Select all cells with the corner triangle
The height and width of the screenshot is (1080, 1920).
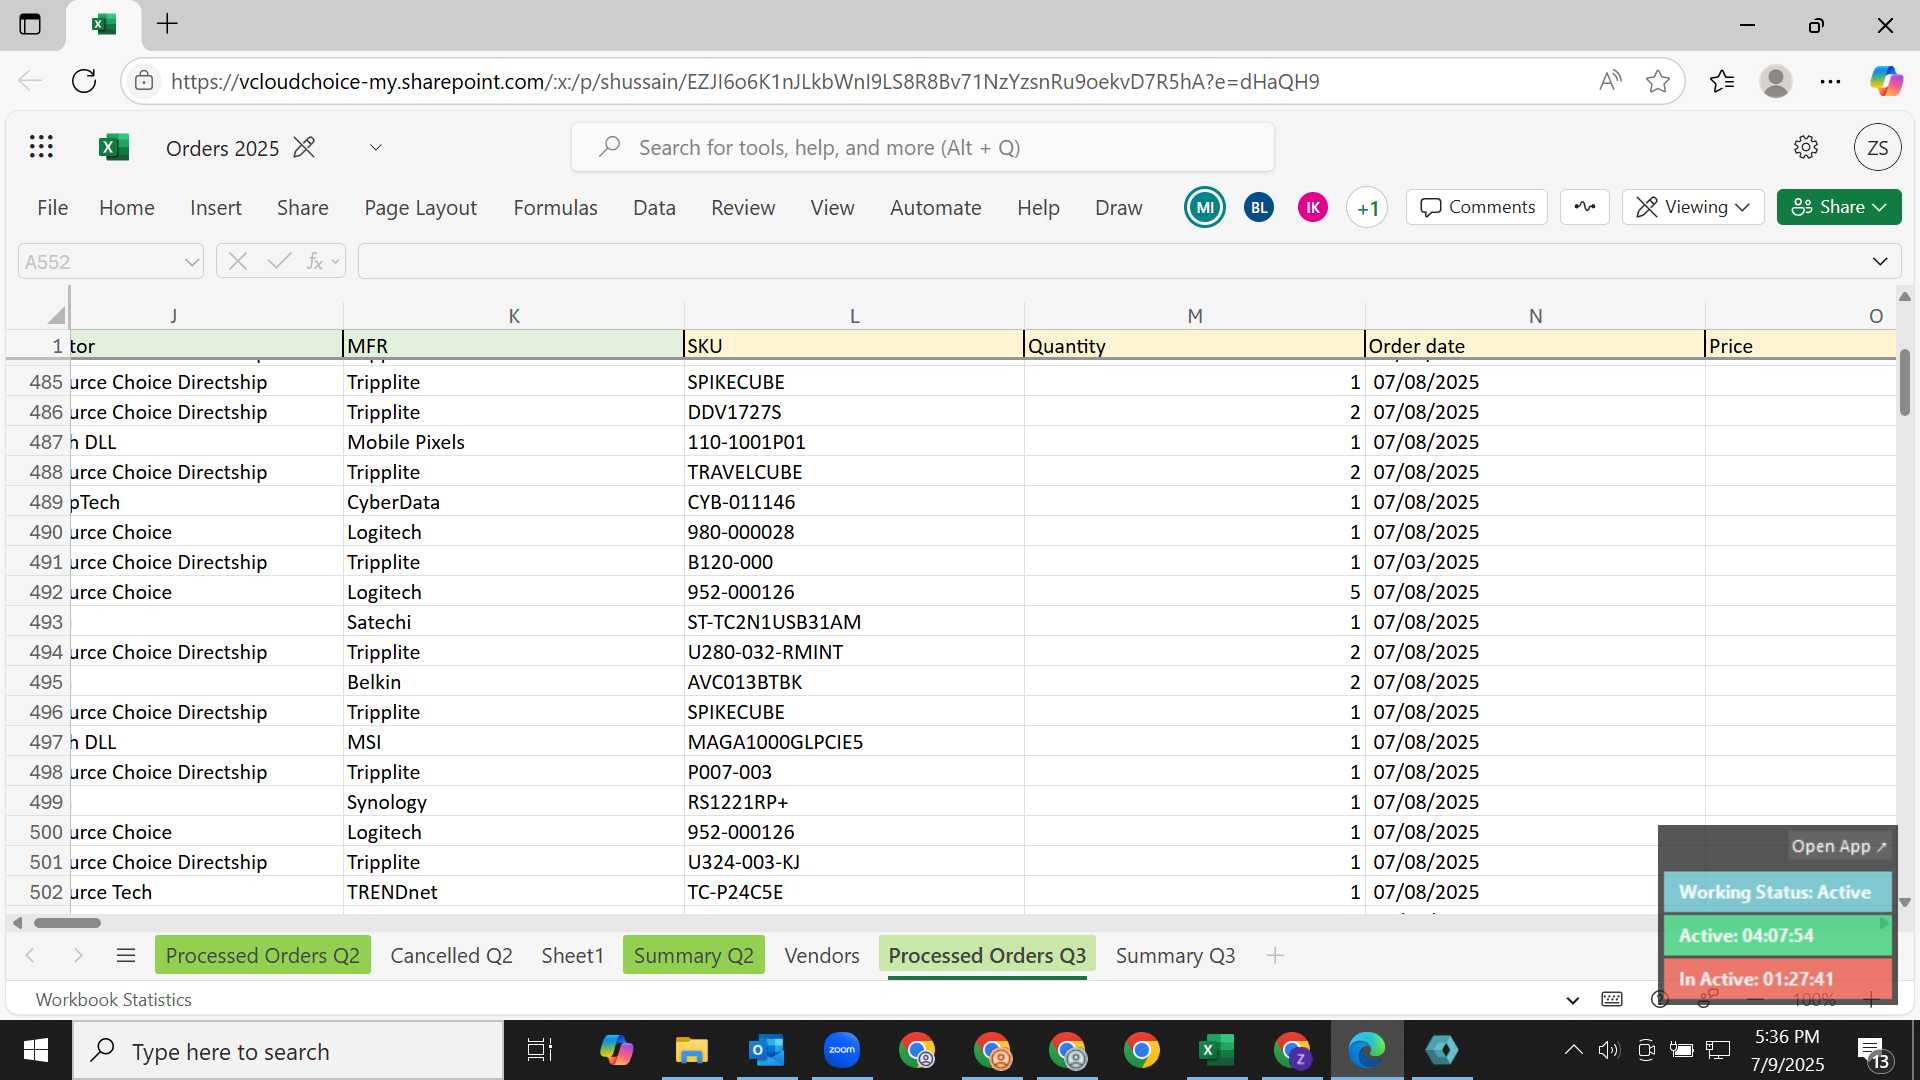55,315
